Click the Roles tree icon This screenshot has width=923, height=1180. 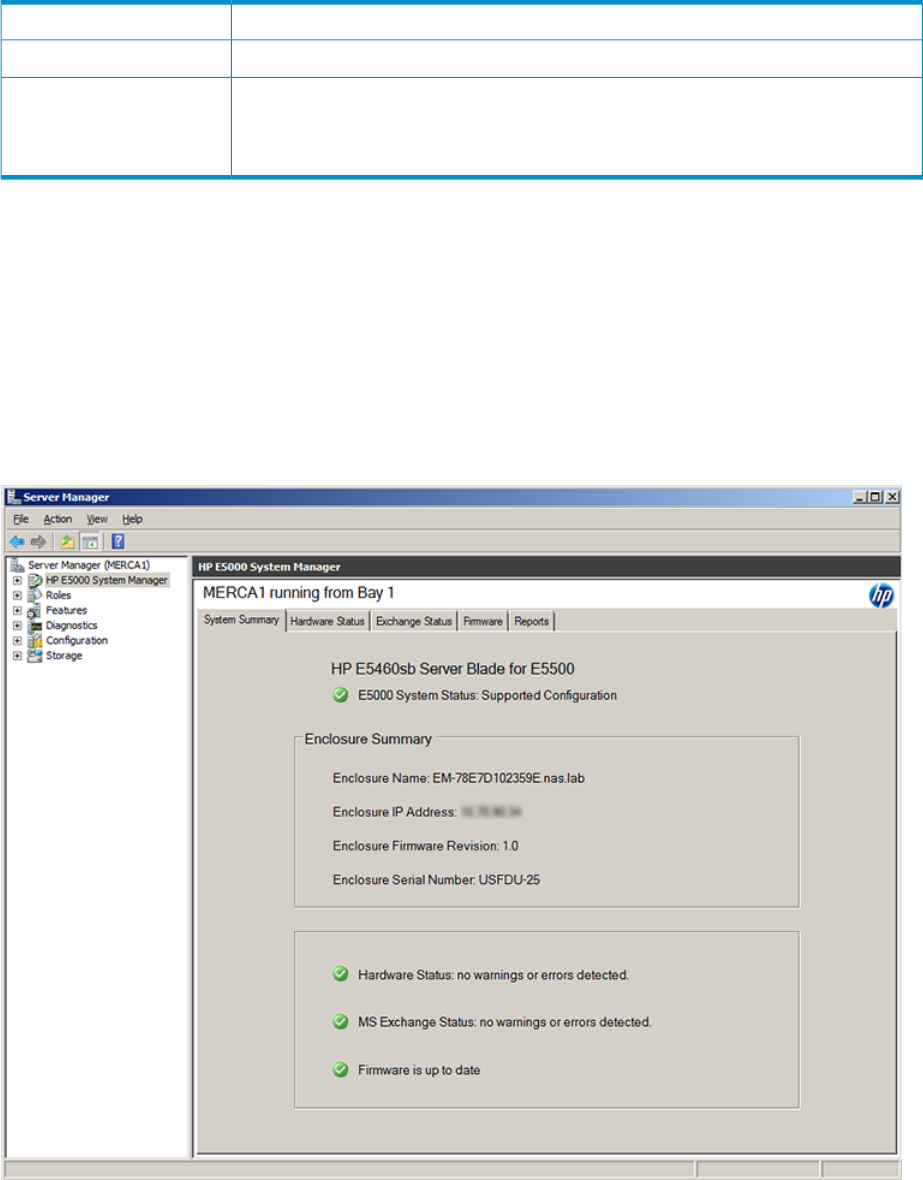click(x=35, y=595)
